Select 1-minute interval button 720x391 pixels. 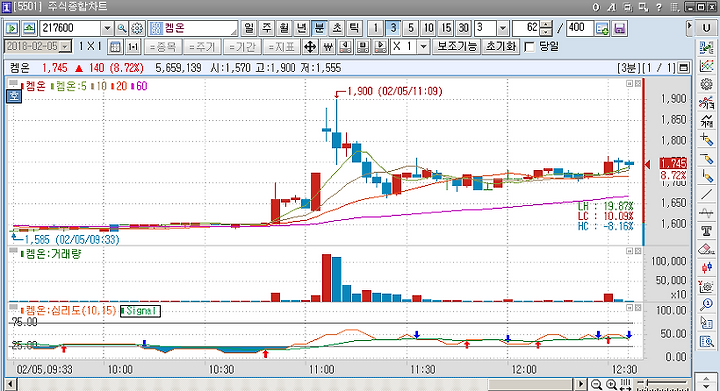pos(376,28)
